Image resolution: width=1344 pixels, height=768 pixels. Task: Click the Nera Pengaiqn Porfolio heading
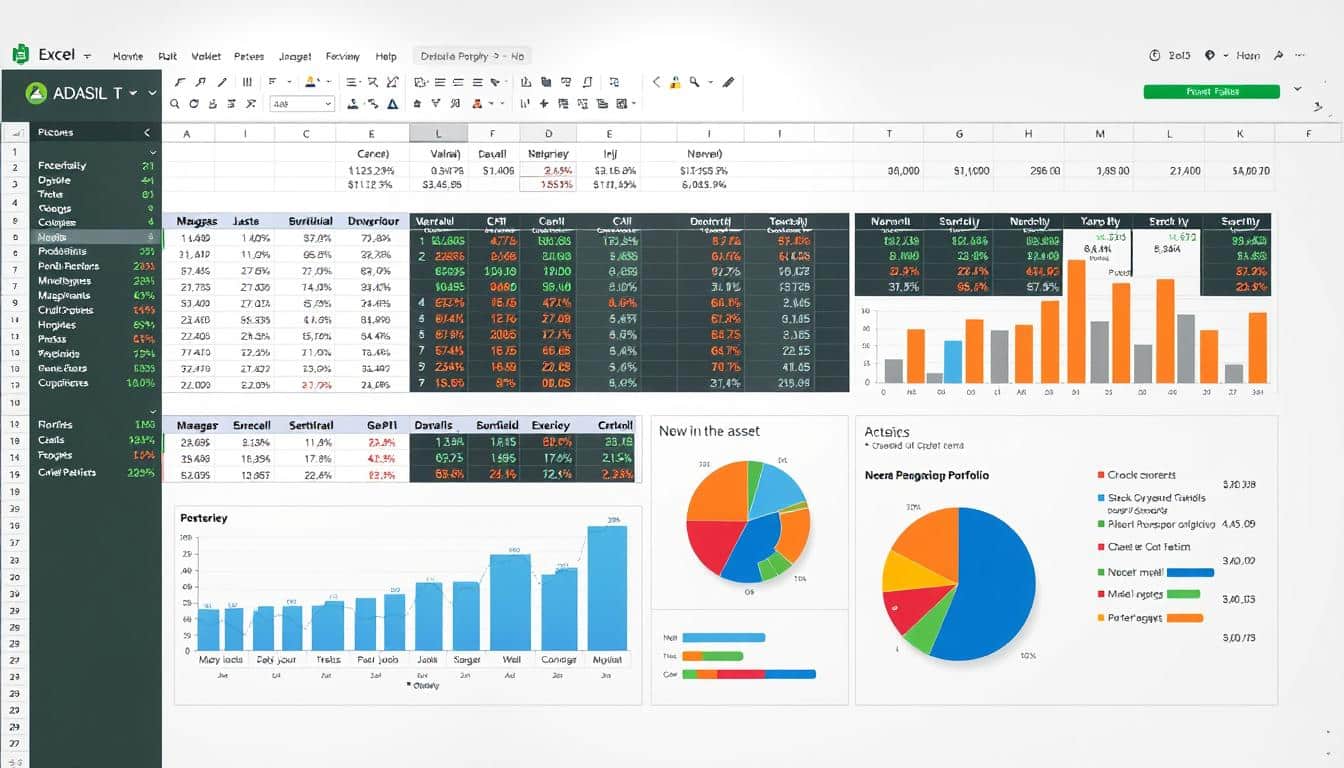coord(926,475)
